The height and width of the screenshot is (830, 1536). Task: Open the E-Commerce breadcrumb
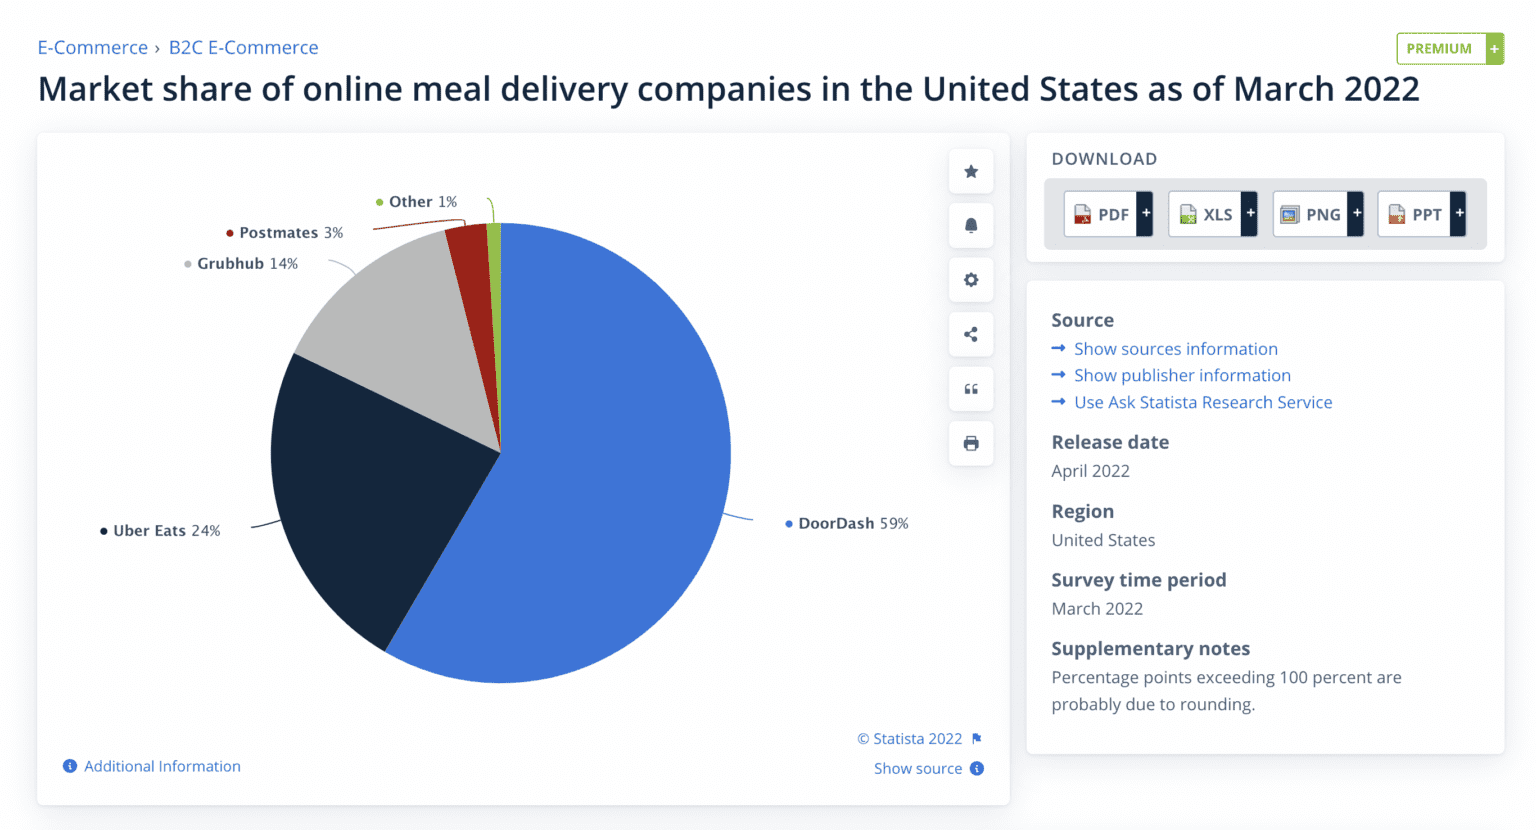click(92, 47)
